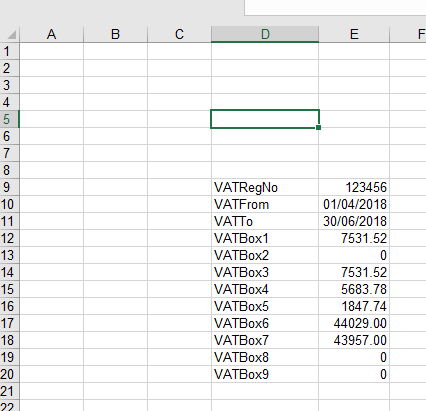Select cell with value 44029.00
Viewport: 426px width, 411px height.
tap(354, 323)
